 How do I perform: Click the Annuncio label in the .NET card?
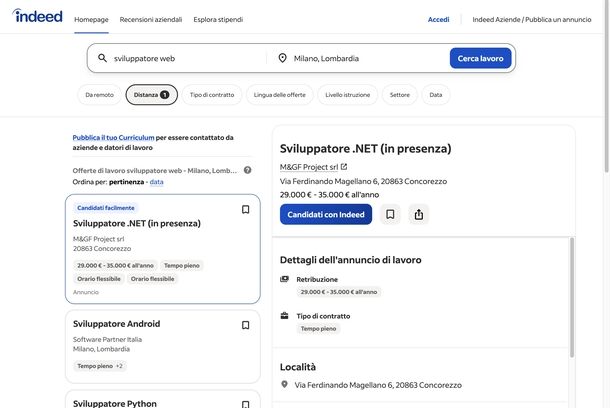click(x=86, y=292)
